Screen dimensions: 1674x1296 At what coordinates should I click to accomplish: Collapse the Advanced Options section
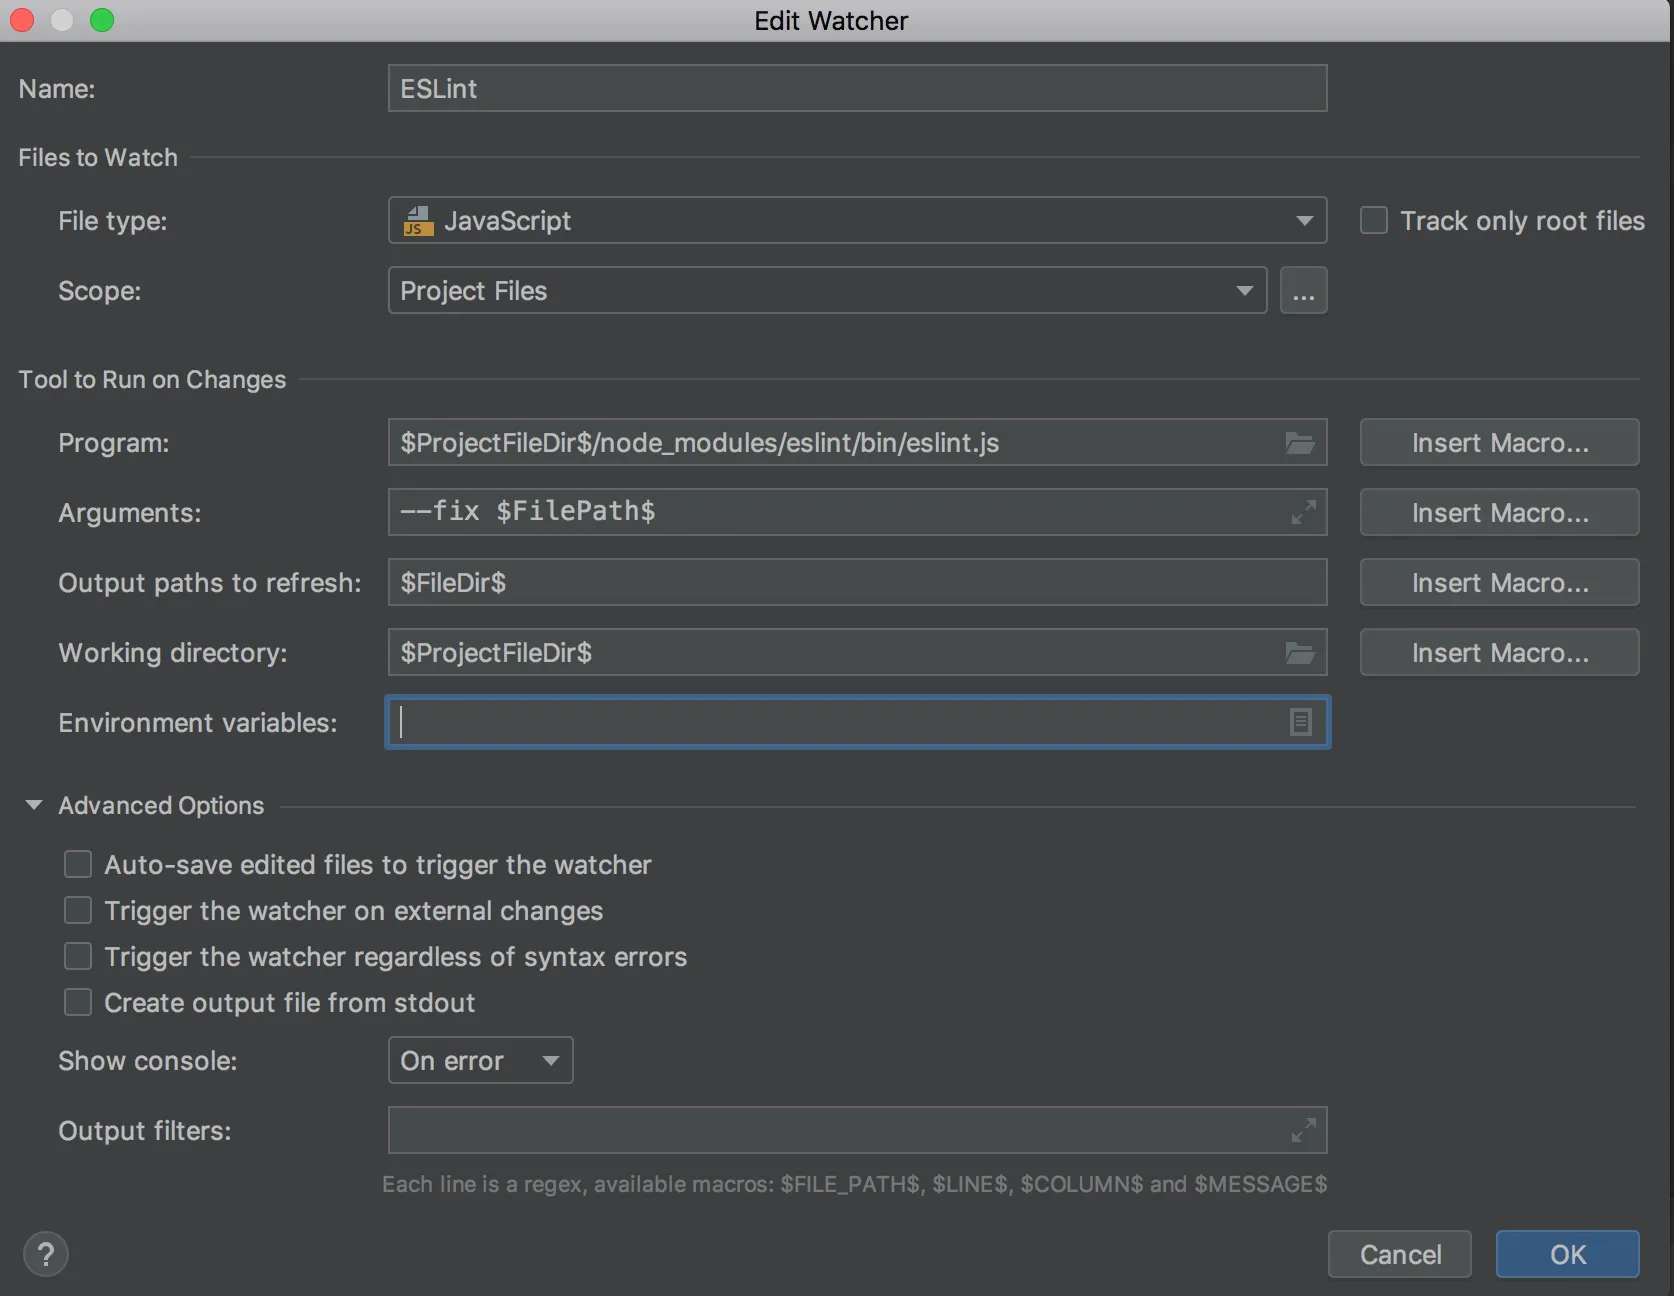(34, 805)
